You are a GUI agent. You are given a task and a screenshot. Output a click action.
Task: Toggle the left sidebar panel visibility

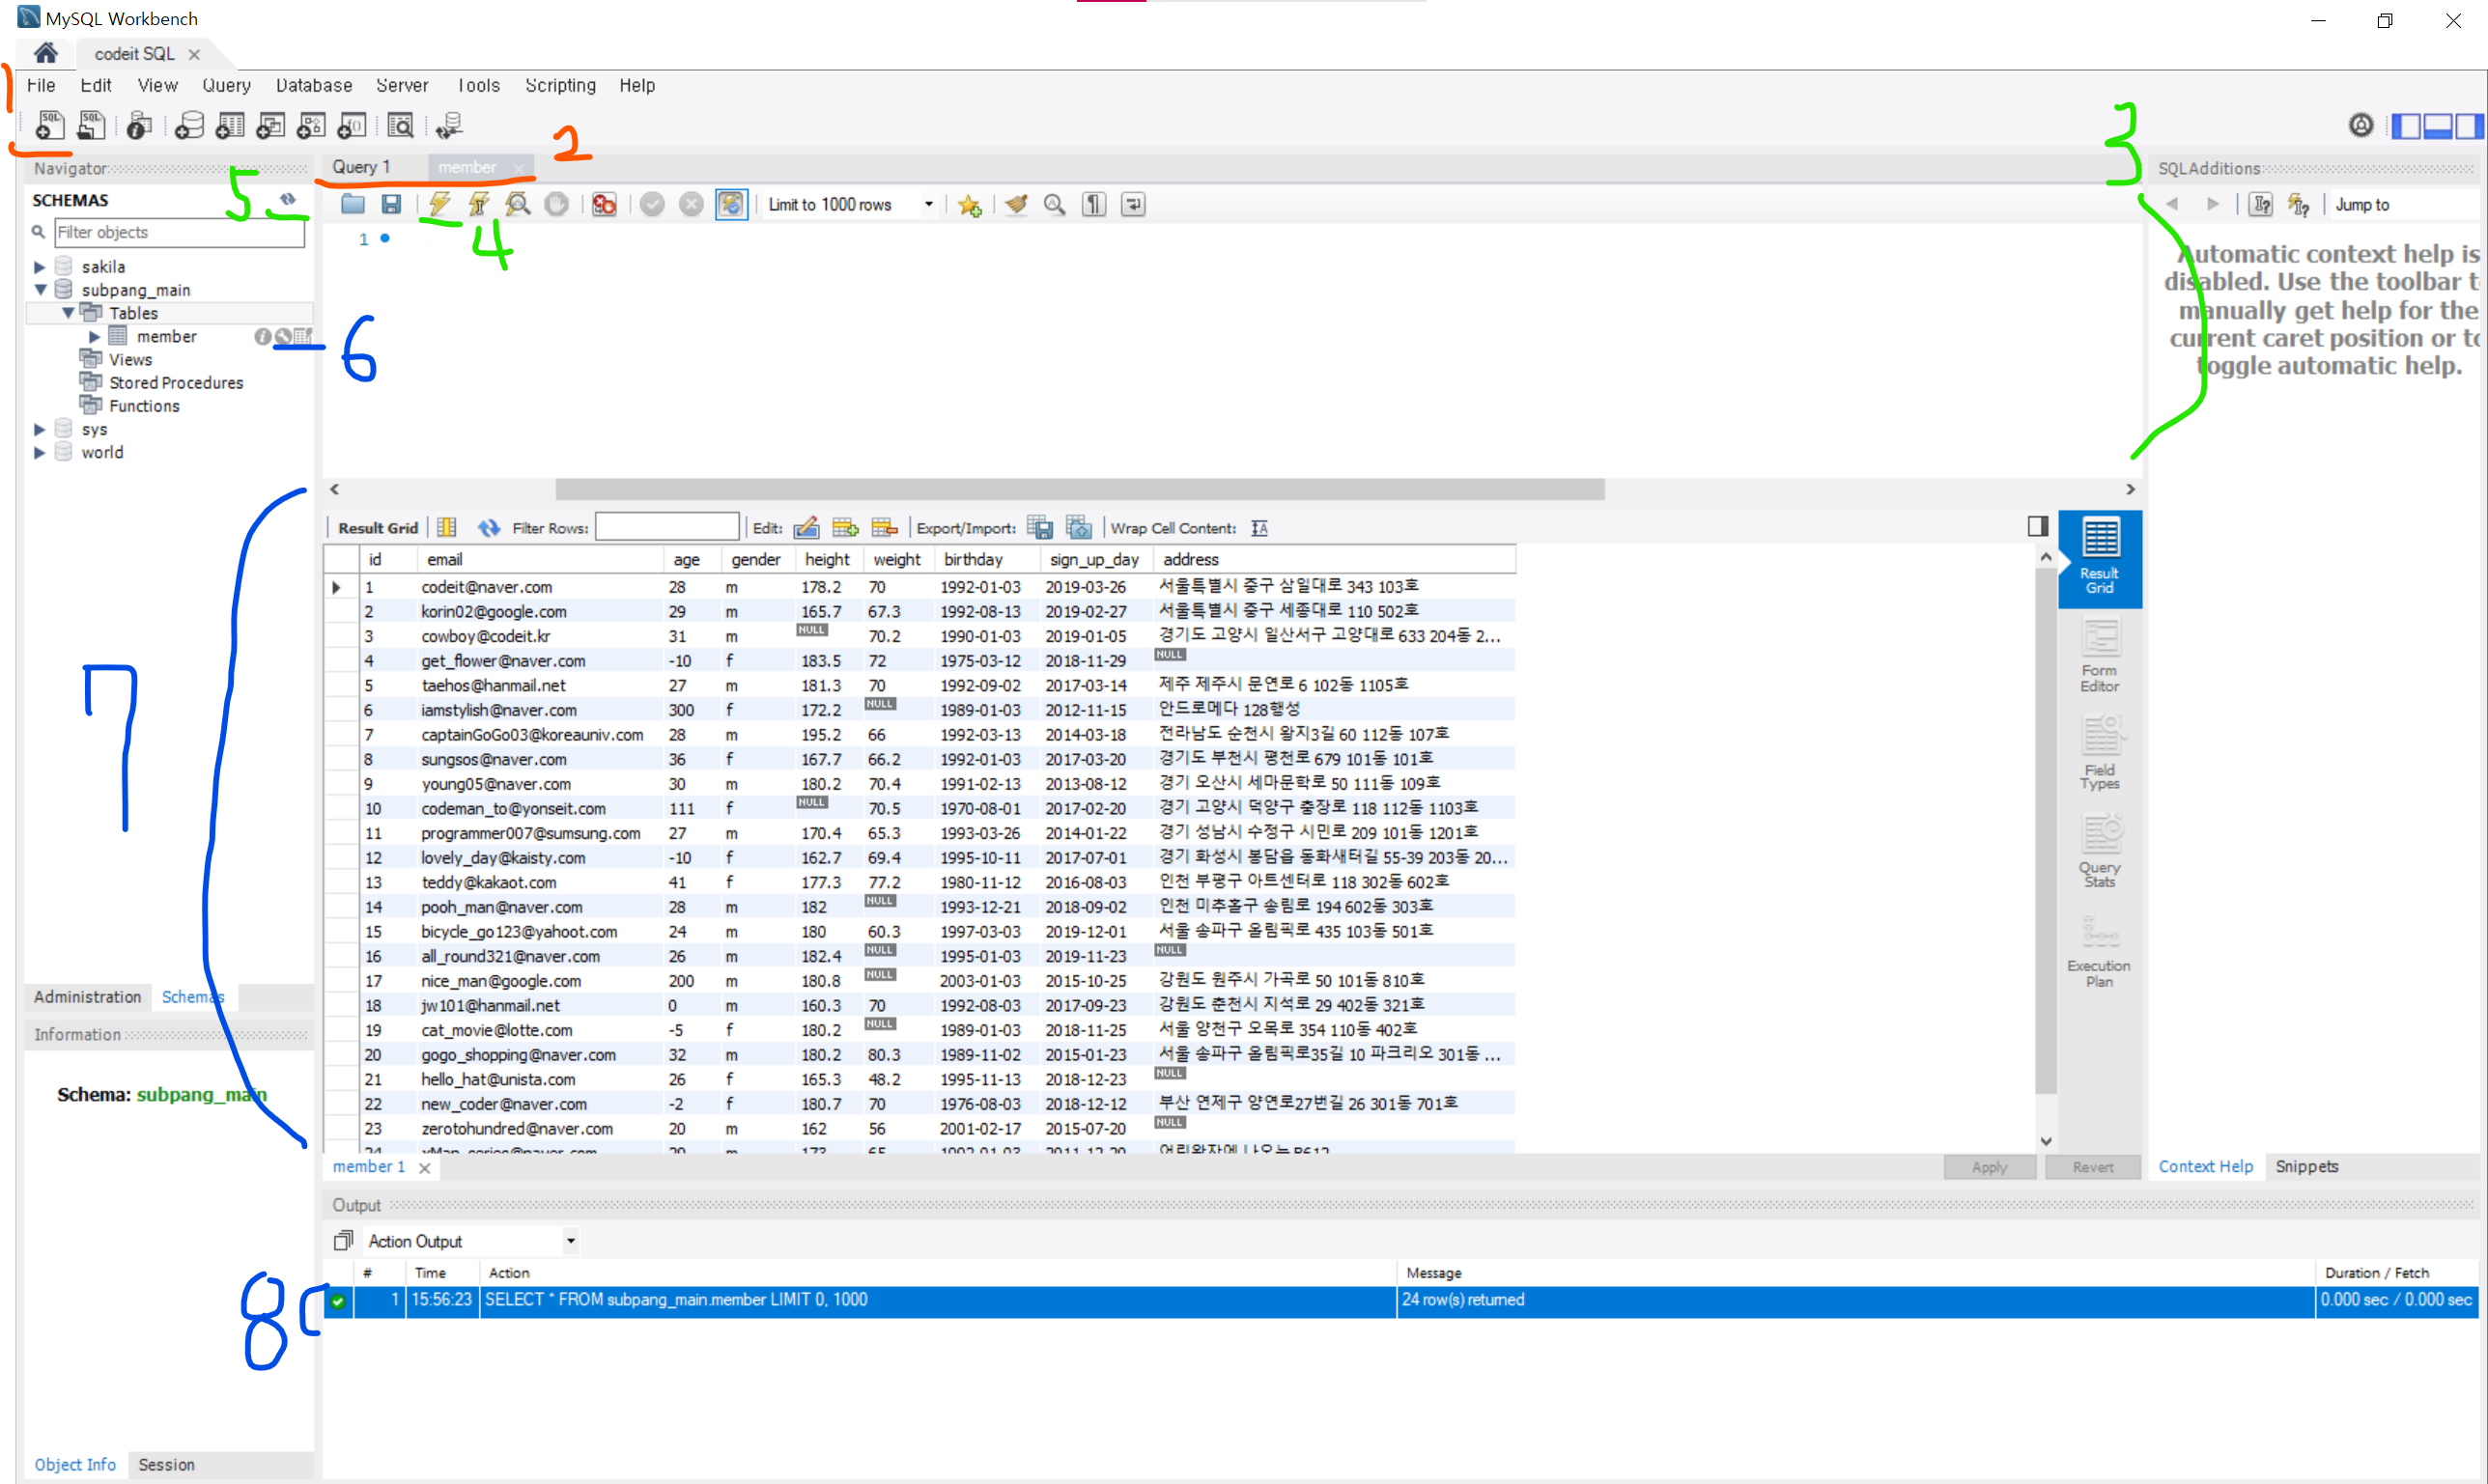(x=2405, y=125)
